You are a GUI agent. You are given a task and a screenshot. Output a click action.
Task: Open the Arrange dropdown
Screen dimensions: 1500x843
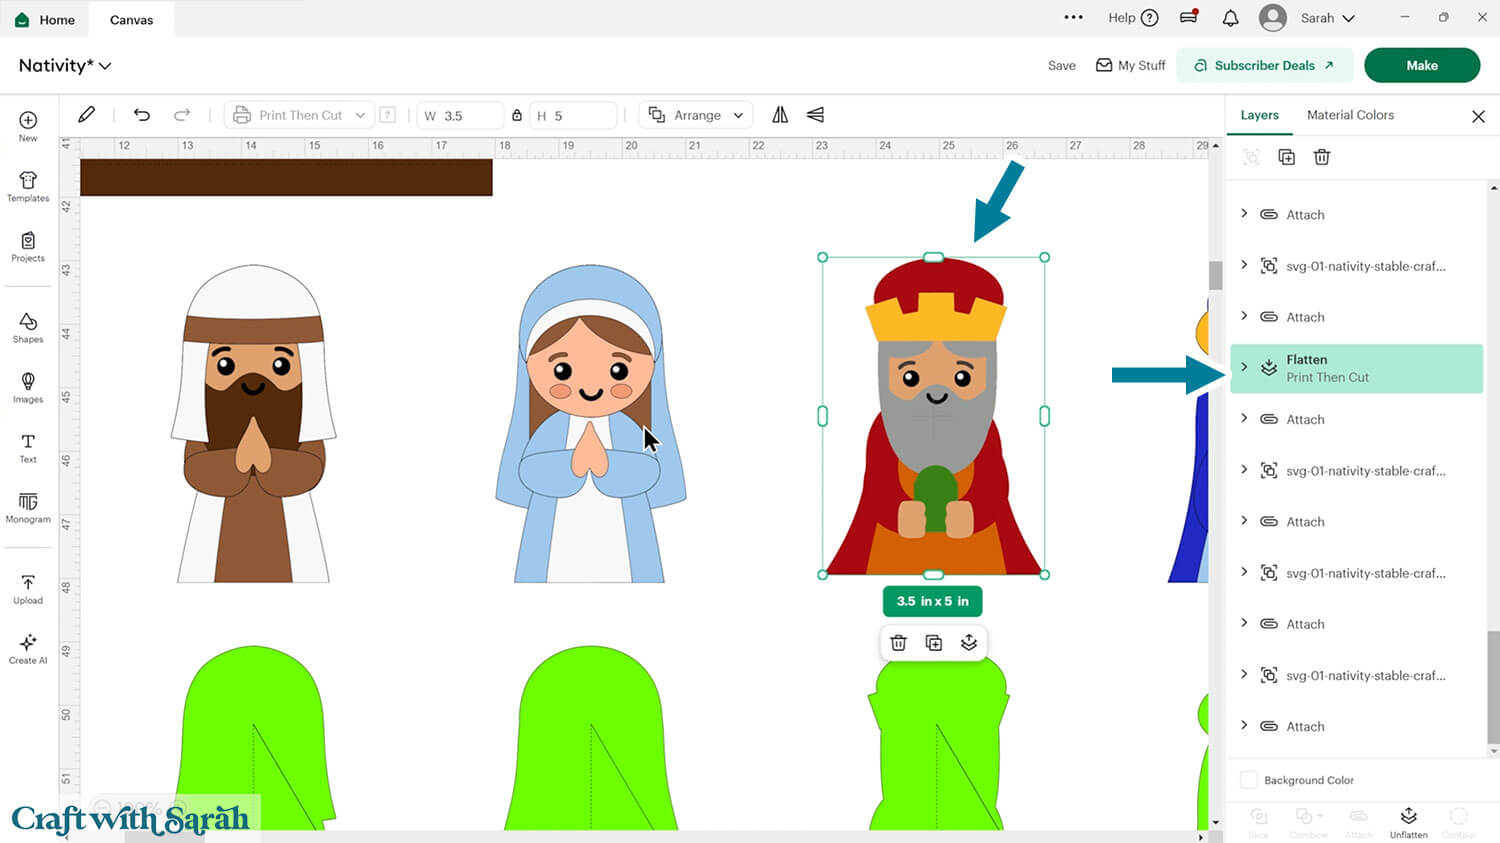tap(695, 114)
